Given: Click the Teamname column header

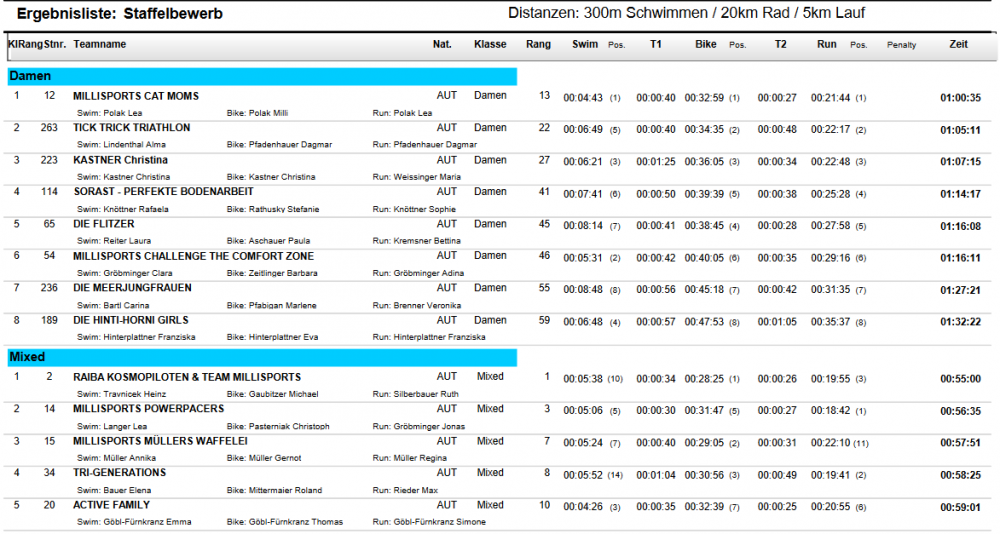Looking at the screenshot, I should coord(100,45).
